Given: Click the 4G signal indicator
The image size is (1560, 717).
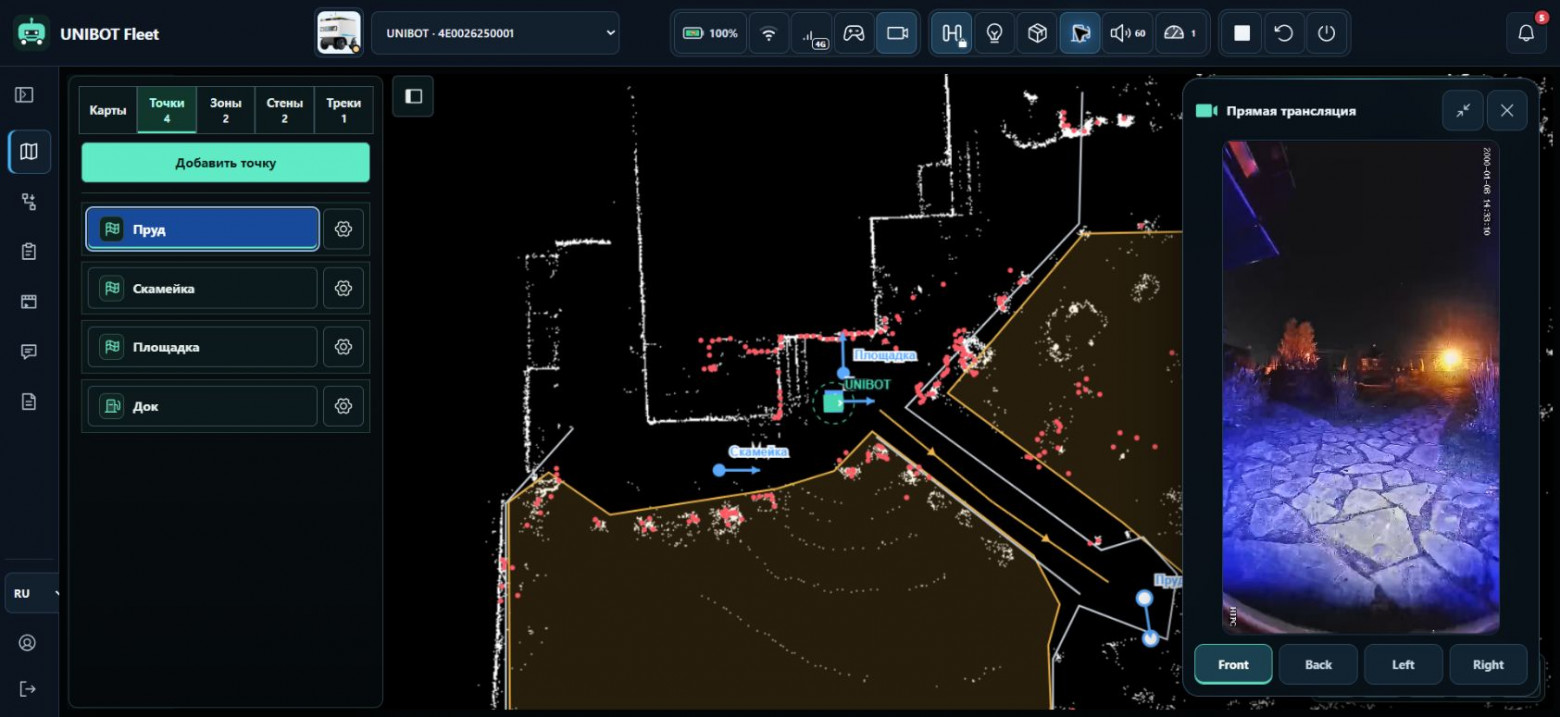Looking at the screenshot, I should [x=811, y=33].
